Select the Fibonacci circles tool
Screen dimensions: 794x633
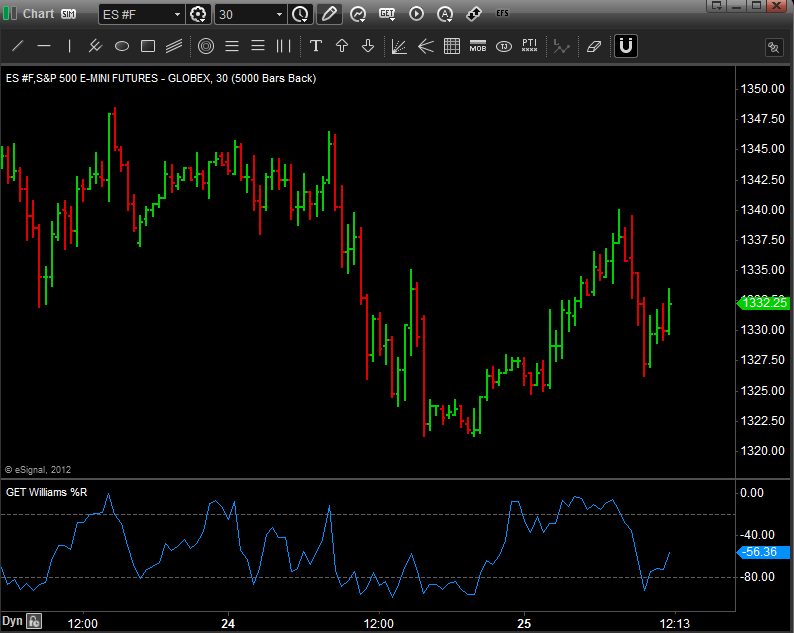pyautogui.click(x=206, y=47)
